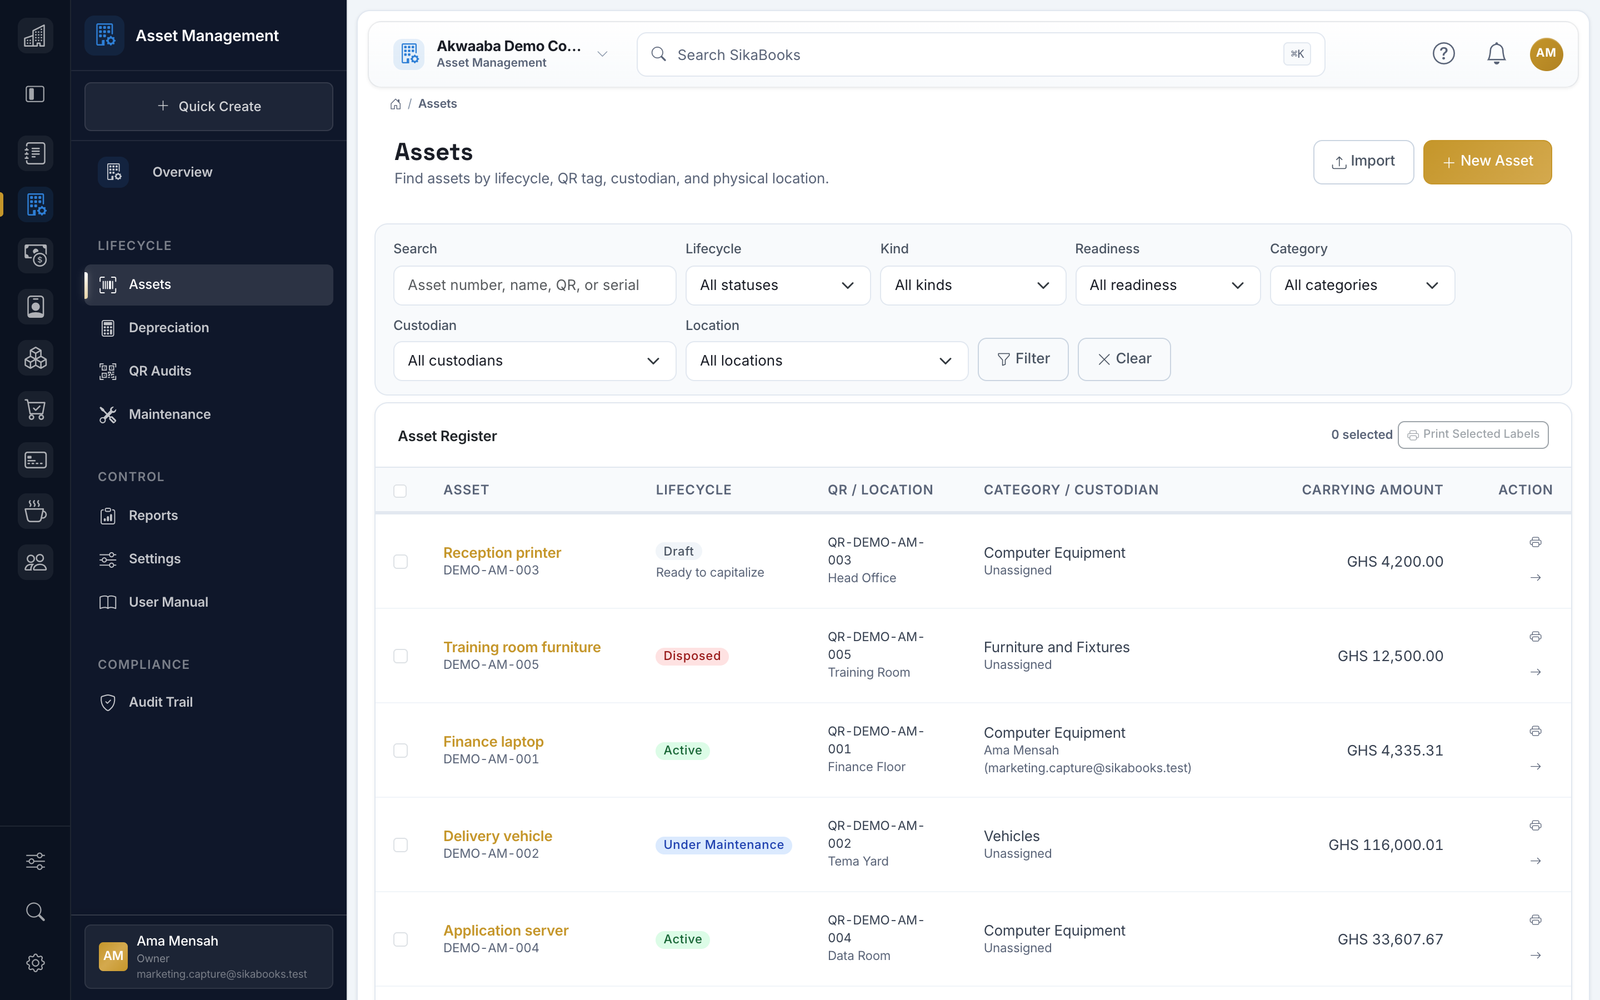The width and height of the screenshot is (1600, 1000).
Task: Open the search icon in left rail
Action: point(35,912)
